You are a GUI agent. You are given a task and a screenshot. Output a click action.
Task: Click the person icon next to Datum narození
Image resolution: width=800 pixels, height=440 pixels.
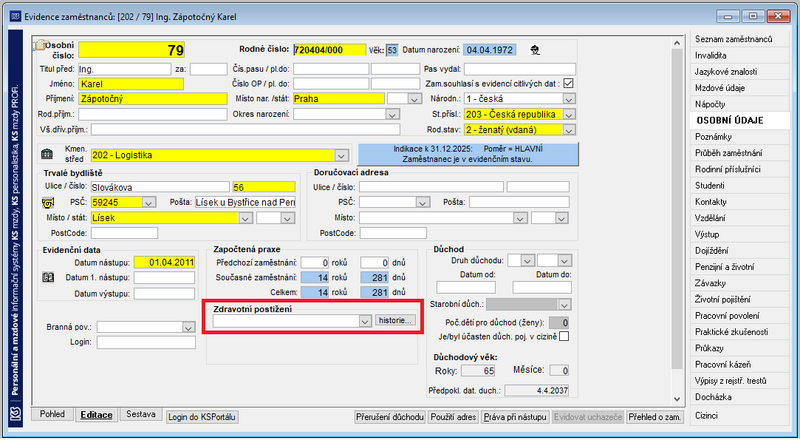coord(535,50)
